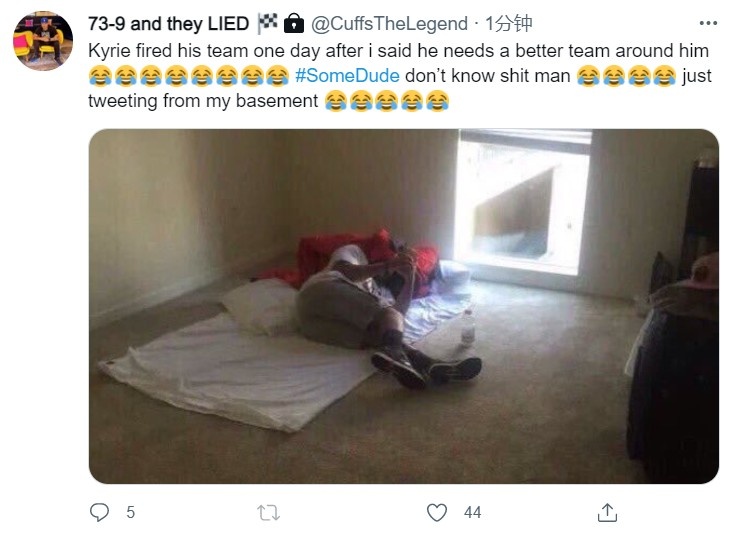Open the profile named 73-9 and they LIED
The image size is (735, 533).
point(168,23)
